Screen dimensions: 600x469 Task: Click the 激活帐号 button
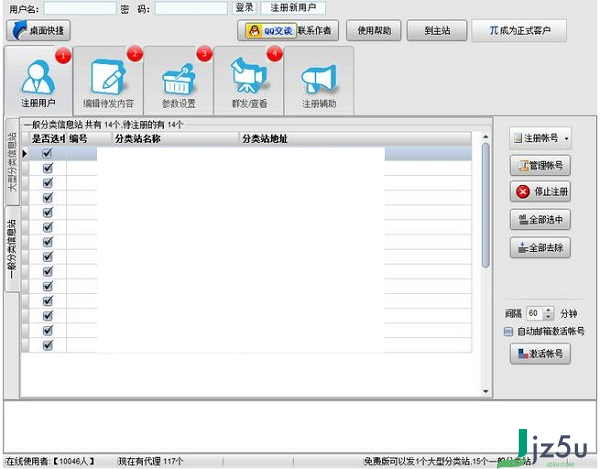[540, 354]
